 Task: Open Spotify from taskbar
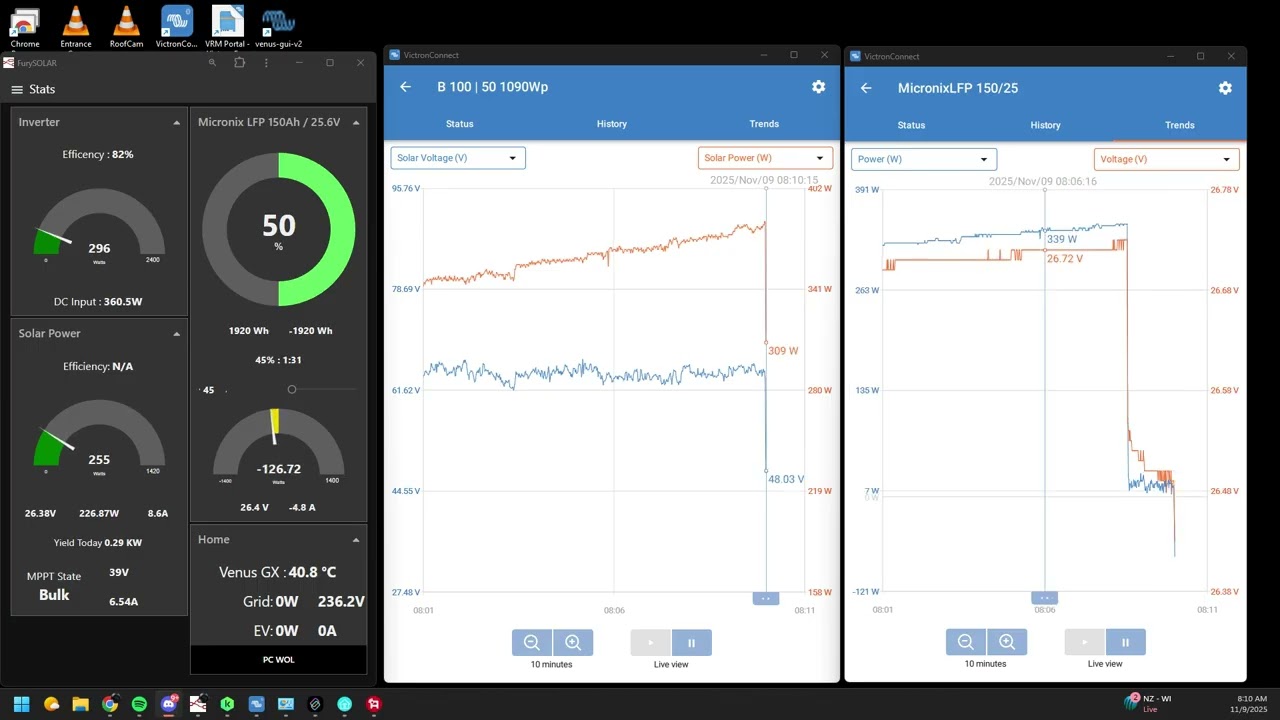point(139,704)
